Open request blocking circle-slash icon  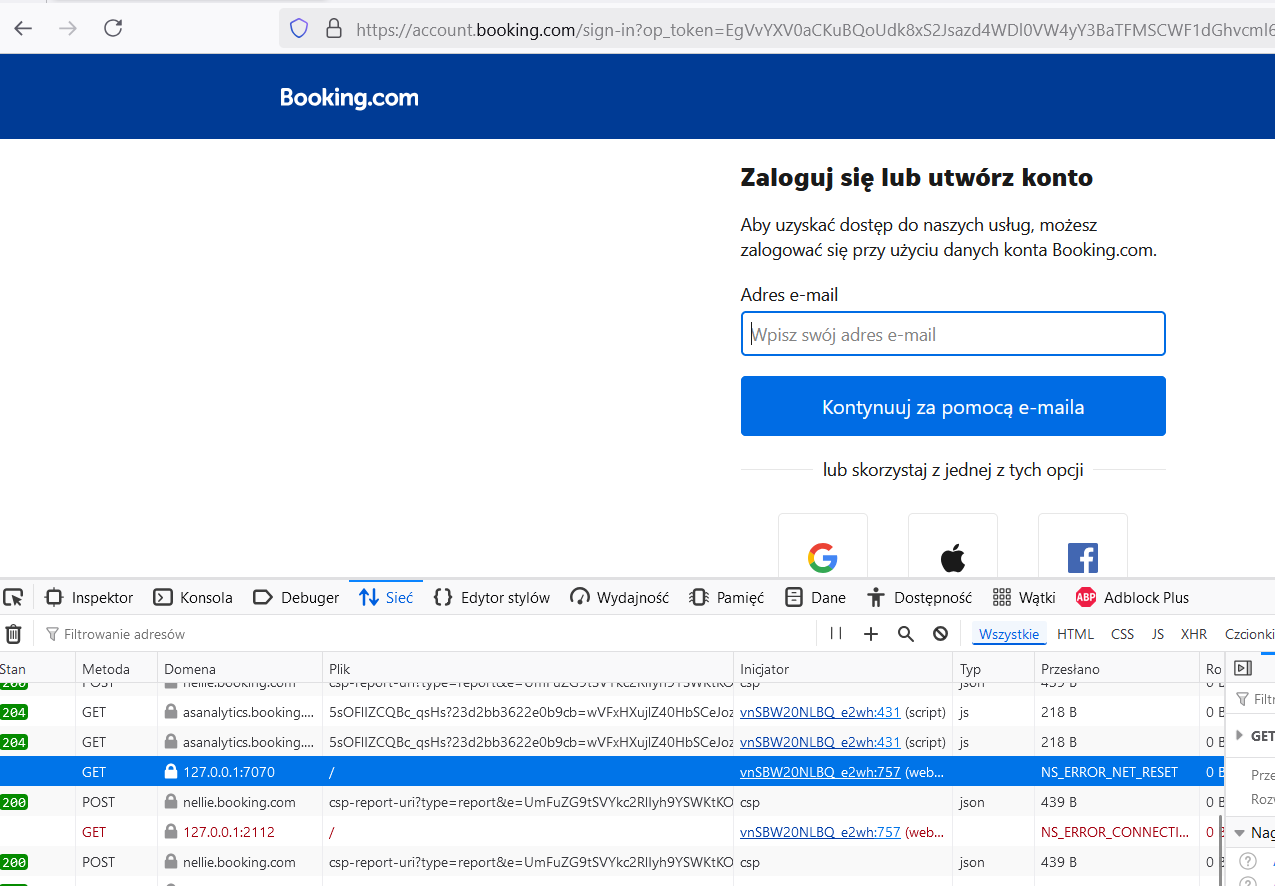940,634
